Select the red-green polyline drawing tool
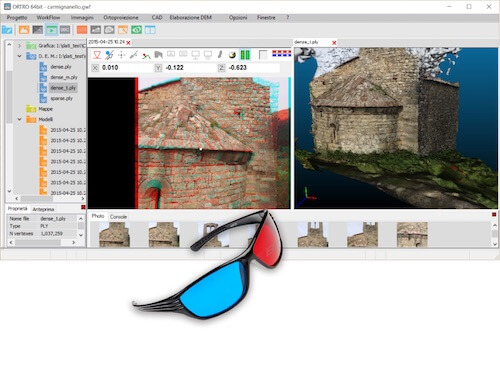Screen dimensions: 500x374 [146, 55]
